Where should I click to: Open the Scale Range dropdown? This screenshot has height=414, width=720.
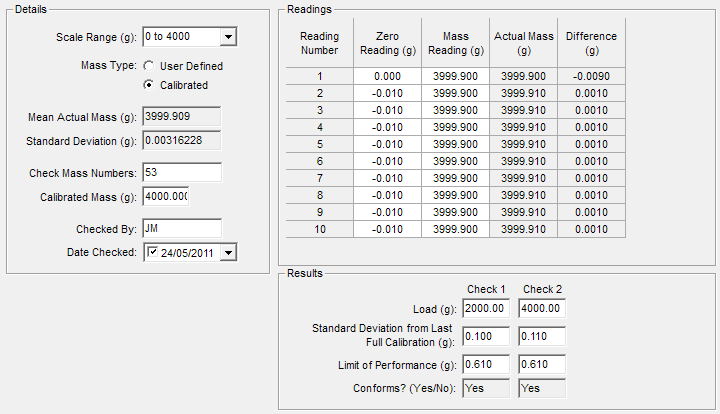point(228,37)
